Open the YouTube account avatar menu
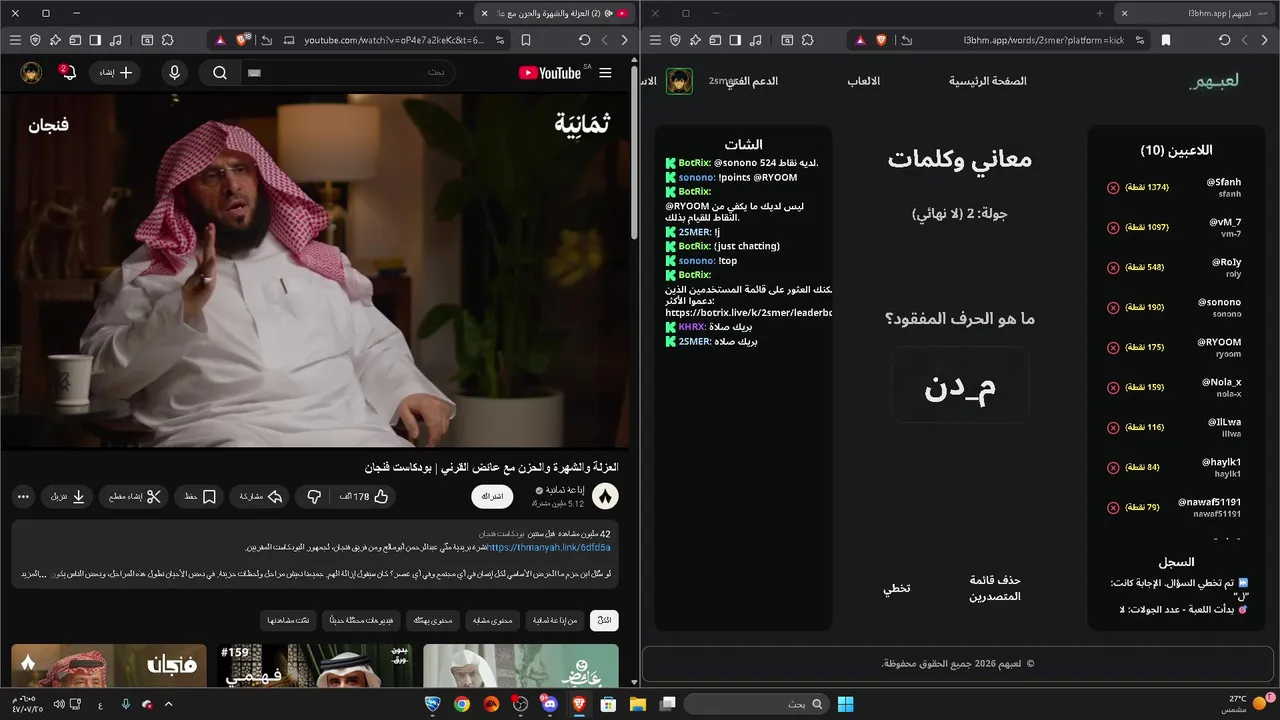 pyautogui.click(x=31, y=72)
